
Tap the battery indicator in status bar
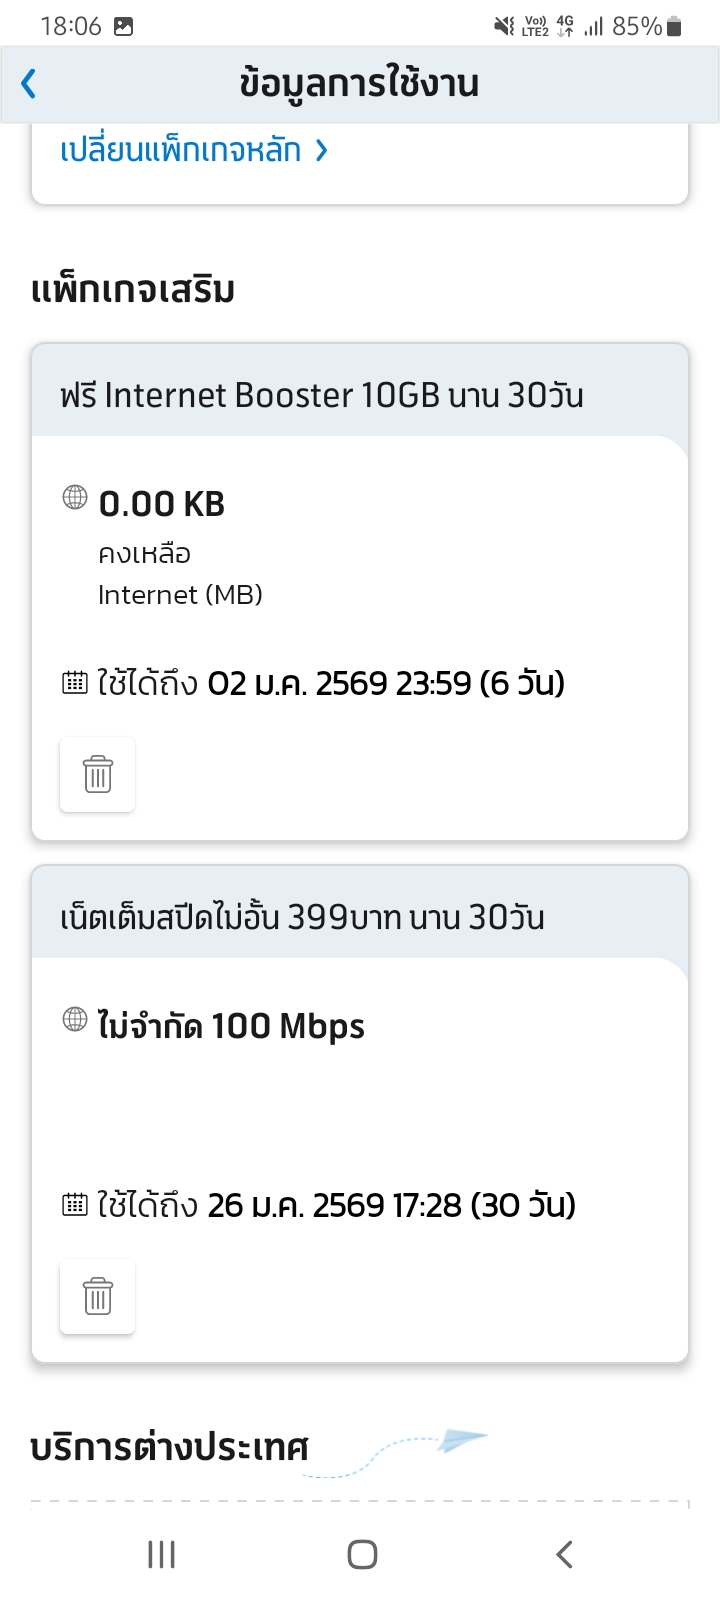(674, 26)
